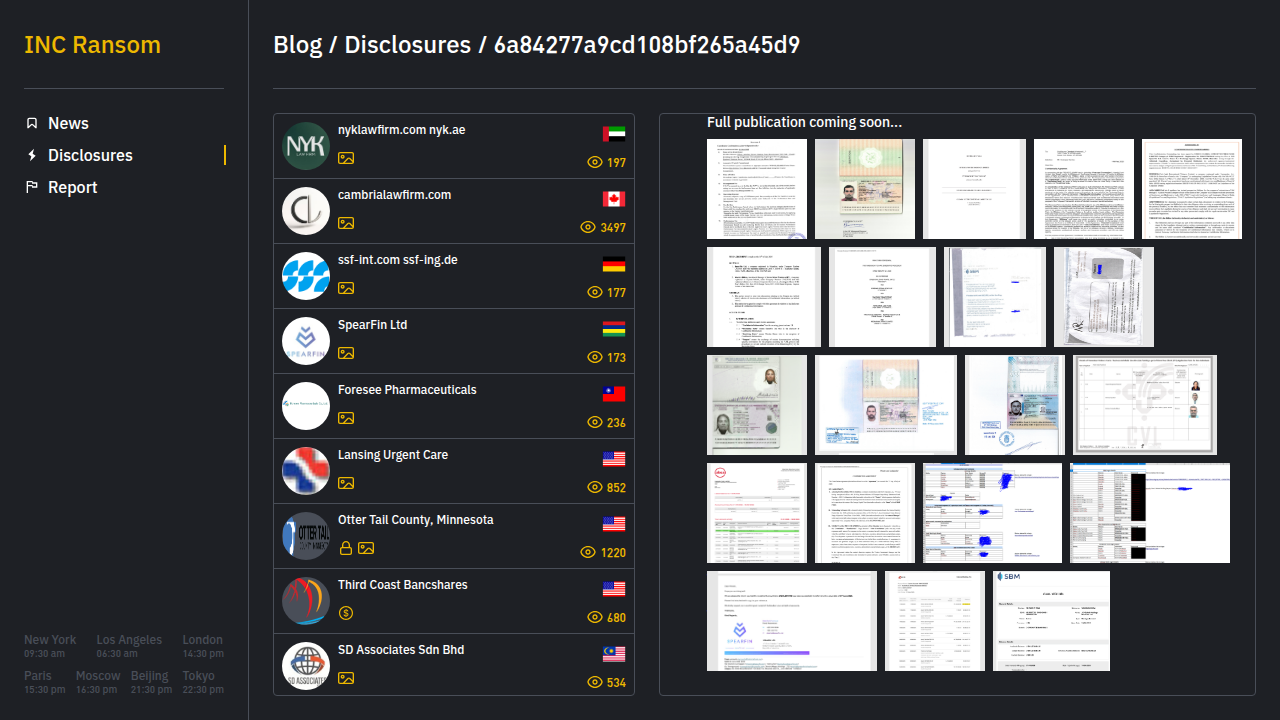Viewport: 1280px width, 720px height.
Task: Click the SpearFin Ltd logo in list
Action: [306, 341]
